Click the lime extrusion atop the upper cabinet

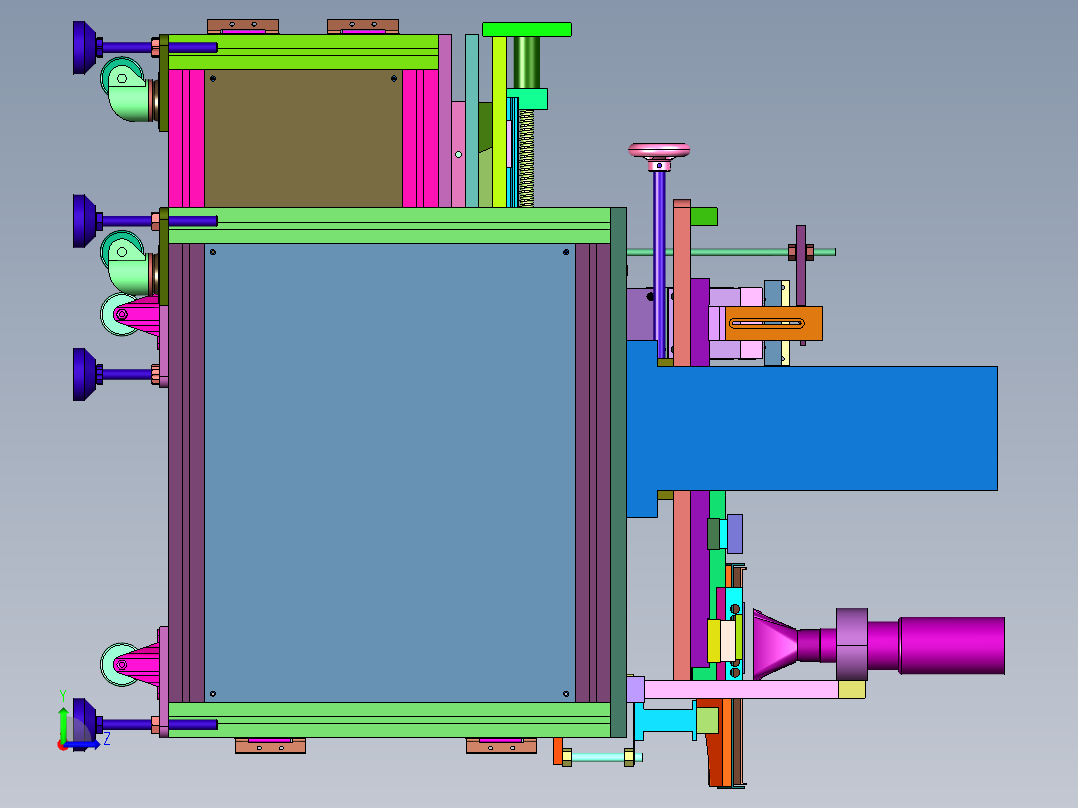303,52
